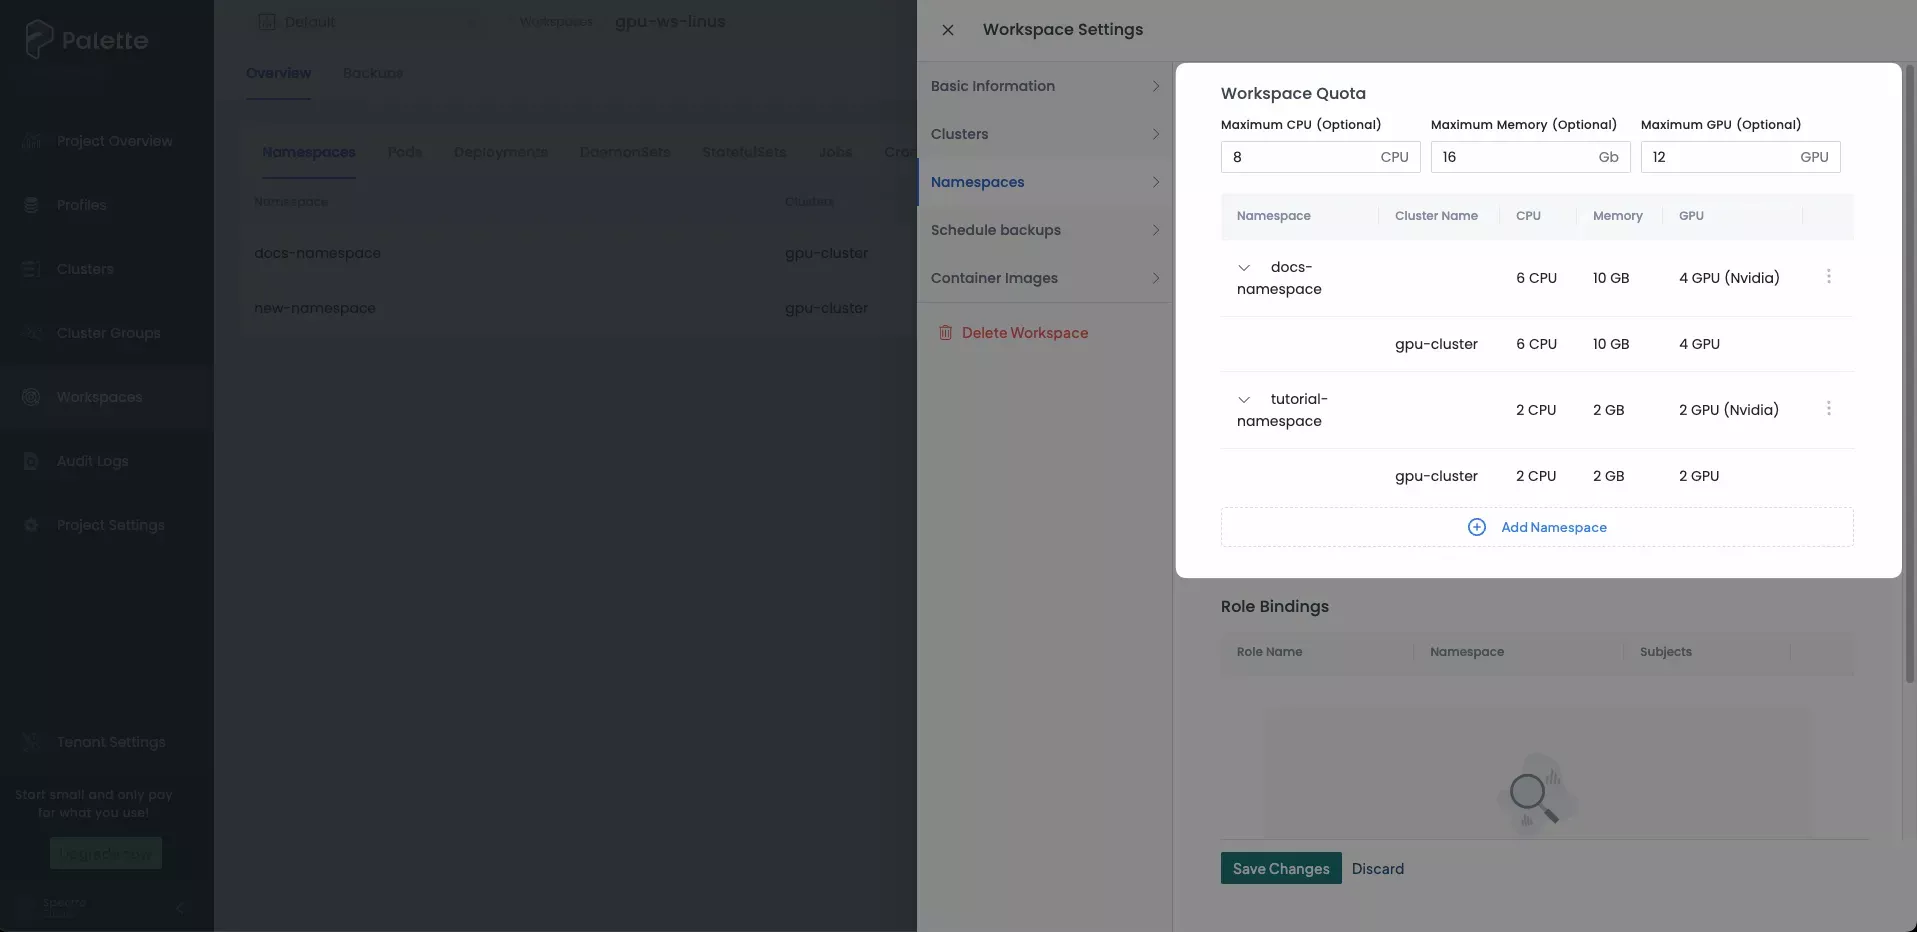Open the Pods tab
This screenshot has height=932, width=1917.
(x=404, y=152)
